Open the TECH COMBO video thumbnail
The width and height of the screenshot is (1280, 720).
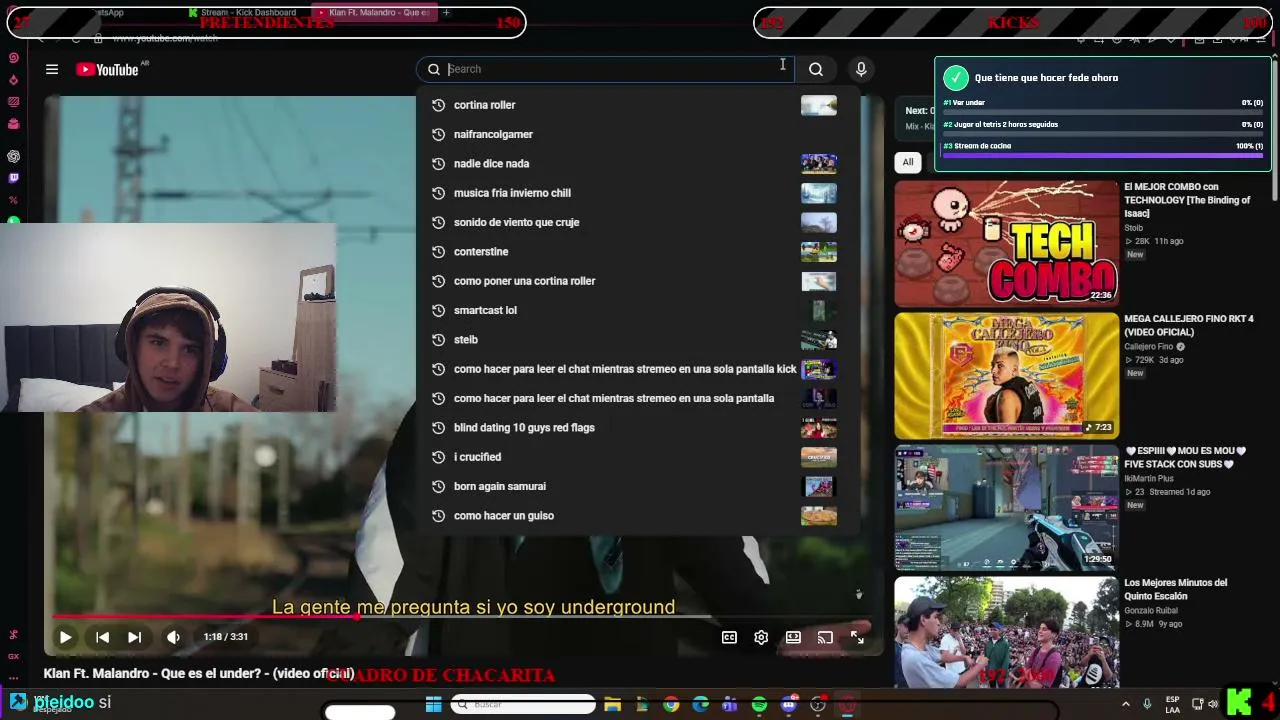[x=1006, y=243]
